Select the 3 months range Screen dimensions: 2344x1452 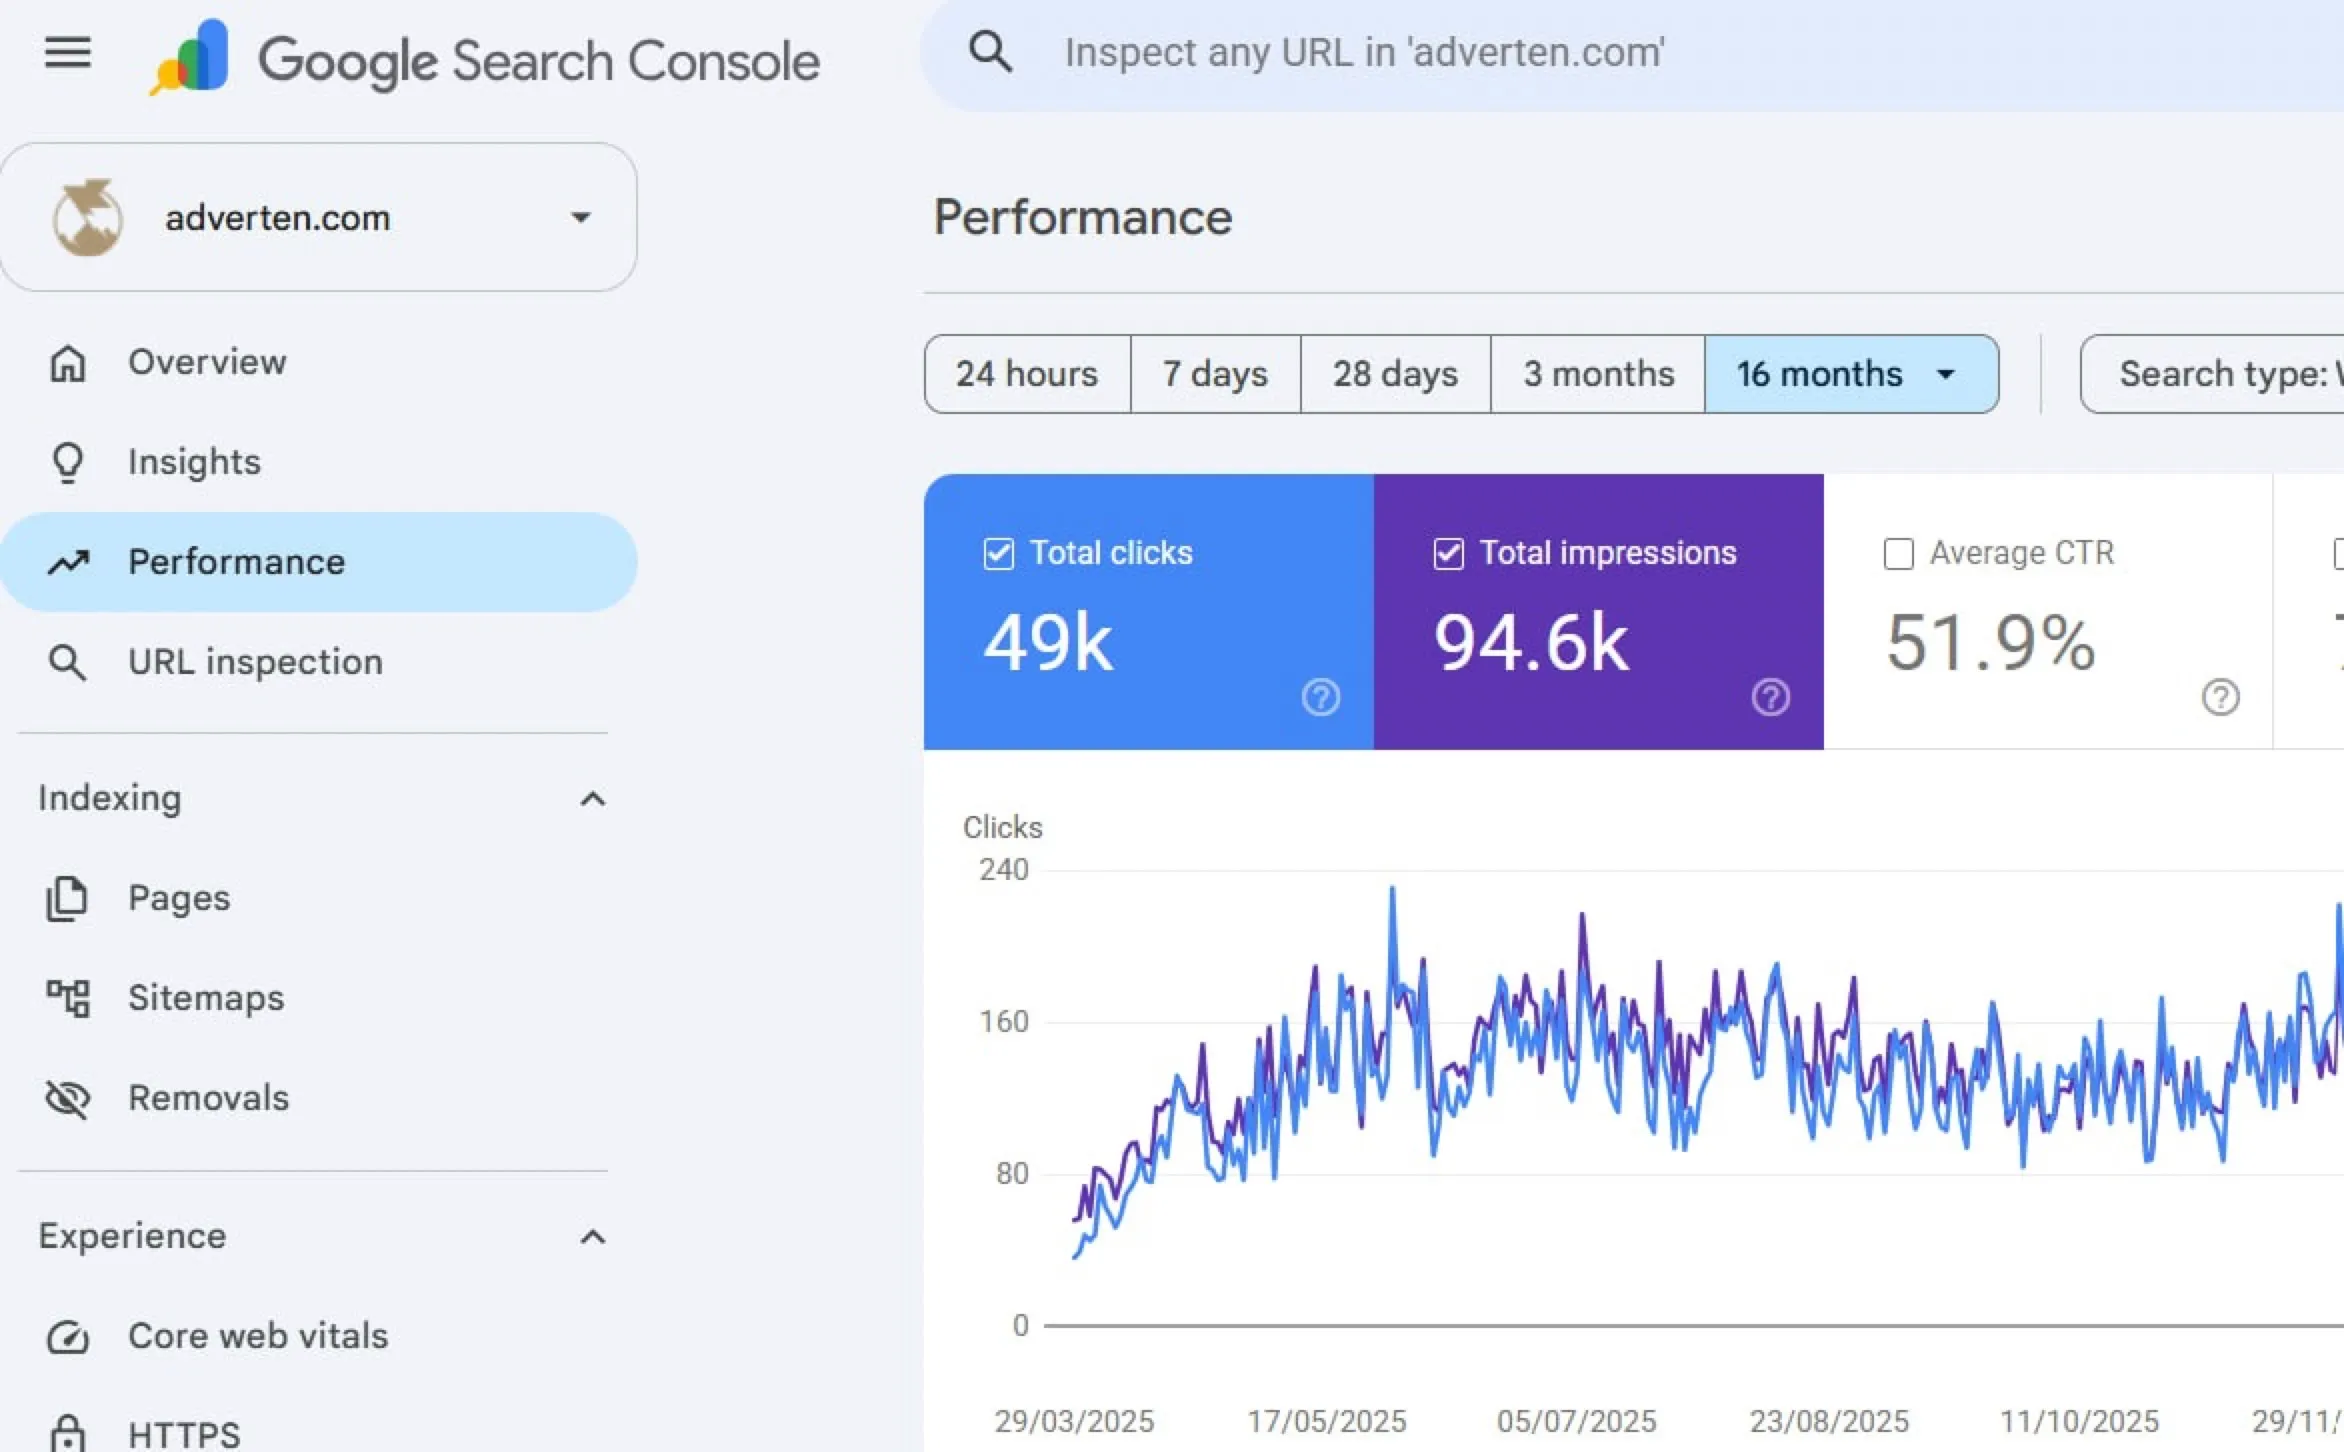(1598, 374)
